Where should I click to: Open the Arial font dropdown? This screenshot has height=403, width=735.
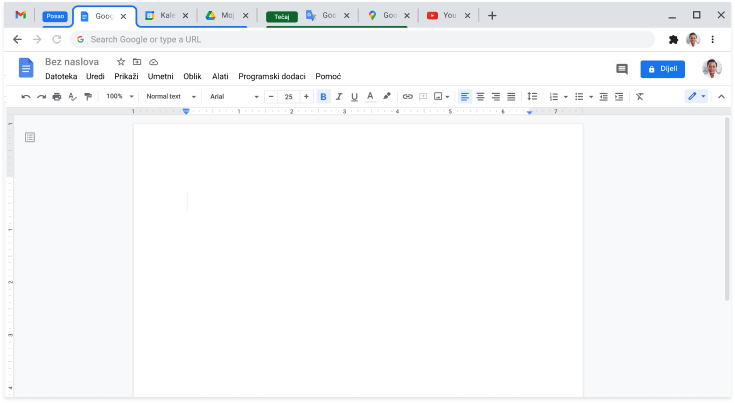[x=234, y=97]
